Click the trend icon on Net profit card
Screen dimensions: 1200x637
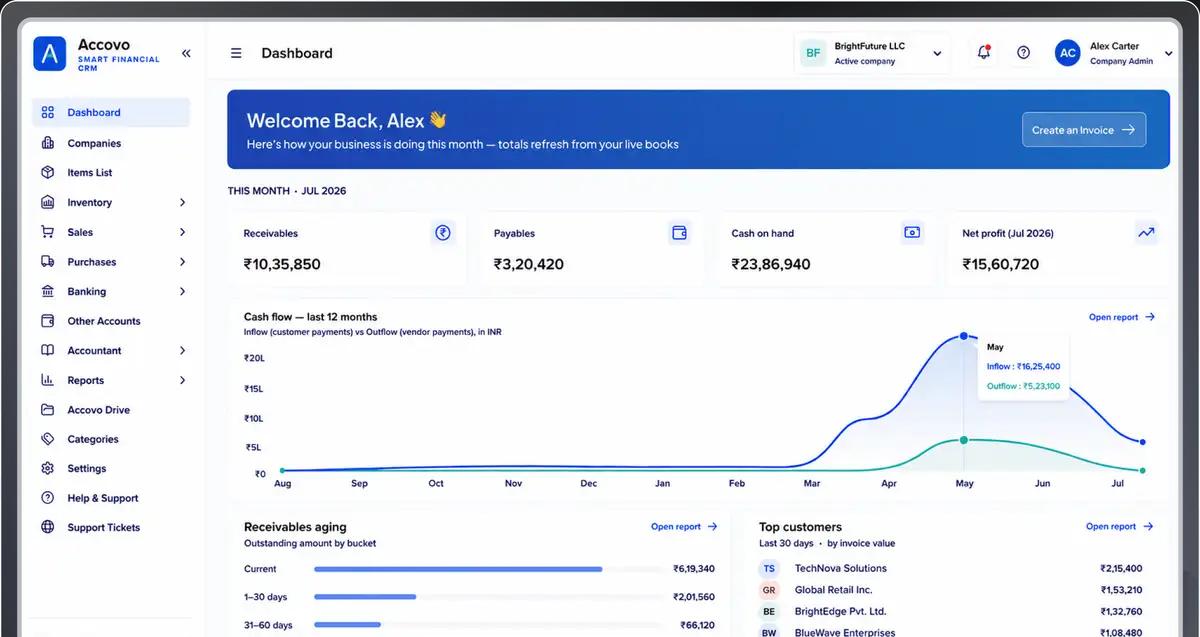tap(1146, 233)
